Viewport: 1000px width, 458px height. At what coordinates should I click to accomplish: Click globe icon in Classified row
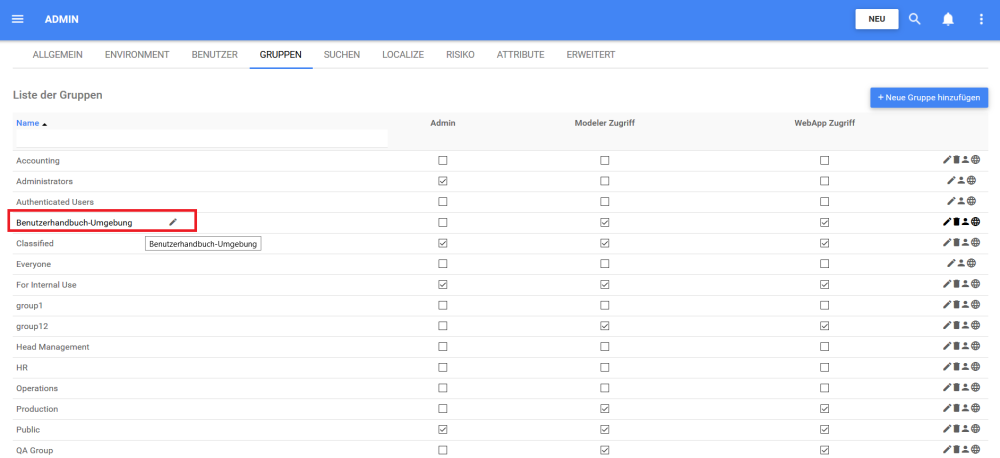[975, 243]
